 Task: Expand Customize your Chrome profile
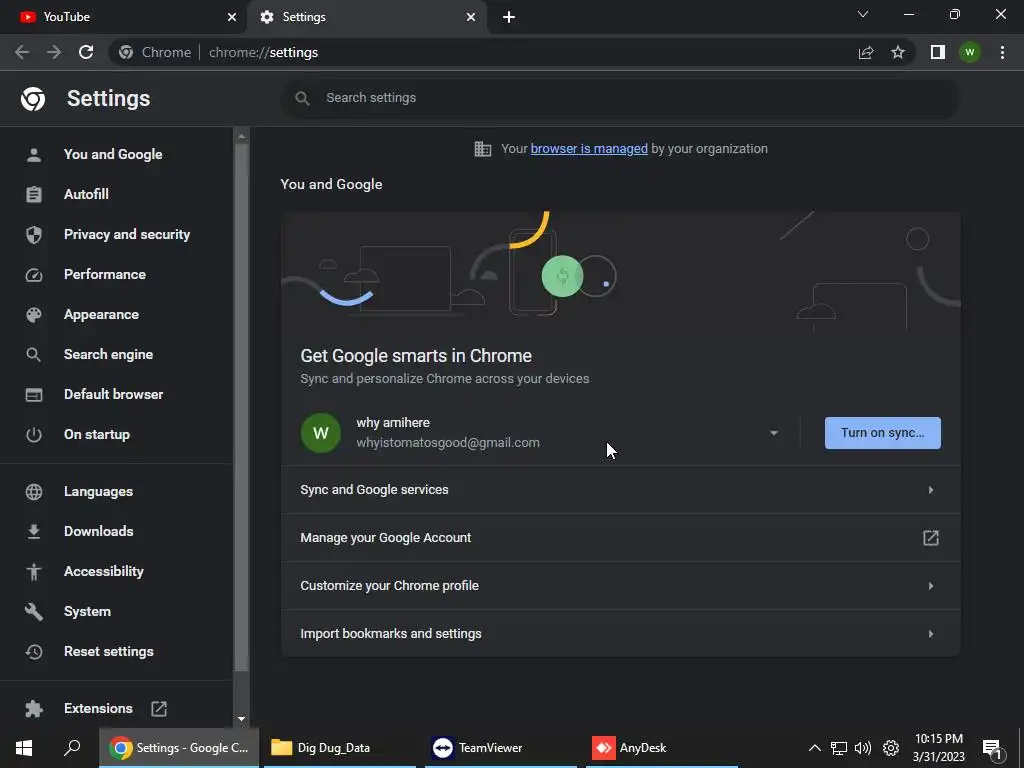tap(620, 586)
